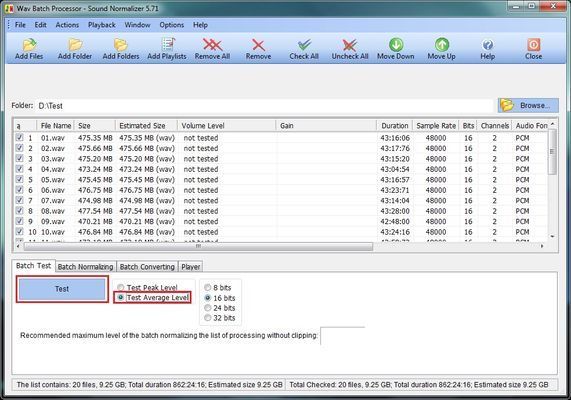Click Remove All in the toolbar
Image resolution: width=571 pixels, height=400 pixels.
pyautogui.click(x=212, y=49)
